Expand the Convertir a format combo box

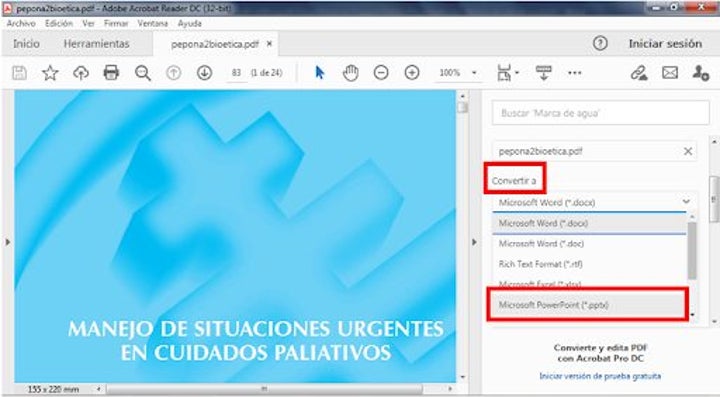[594, 202]
